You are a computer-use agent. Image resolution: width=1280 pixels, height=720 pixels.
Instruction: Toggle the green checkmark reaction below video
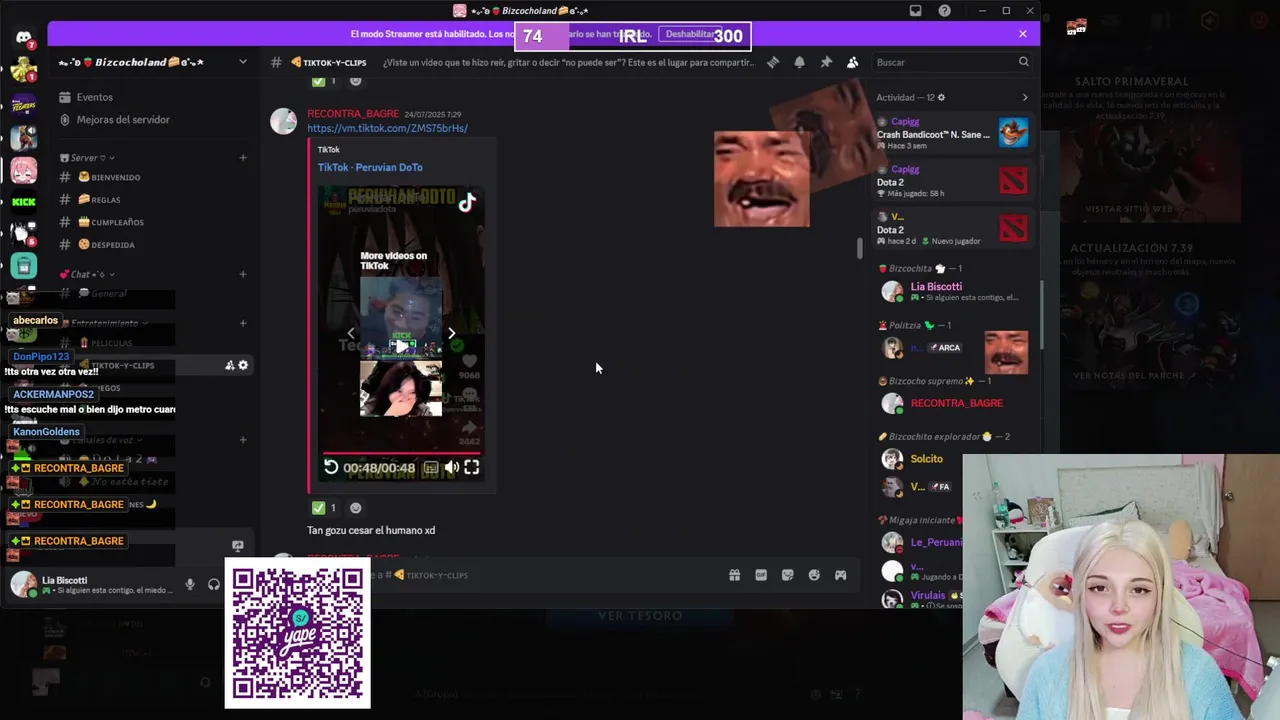[325, 508]
